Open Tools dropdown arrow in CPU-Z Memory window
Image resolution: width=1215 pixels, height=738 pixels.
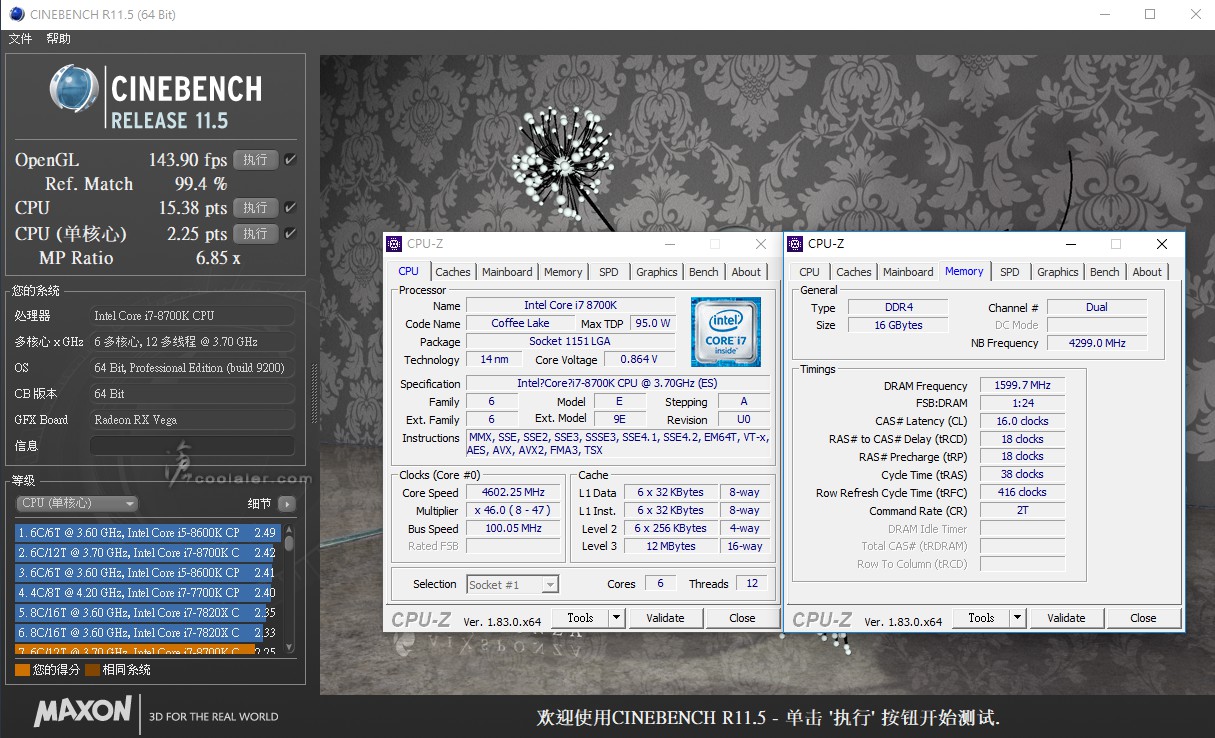tap(1018, 618)
